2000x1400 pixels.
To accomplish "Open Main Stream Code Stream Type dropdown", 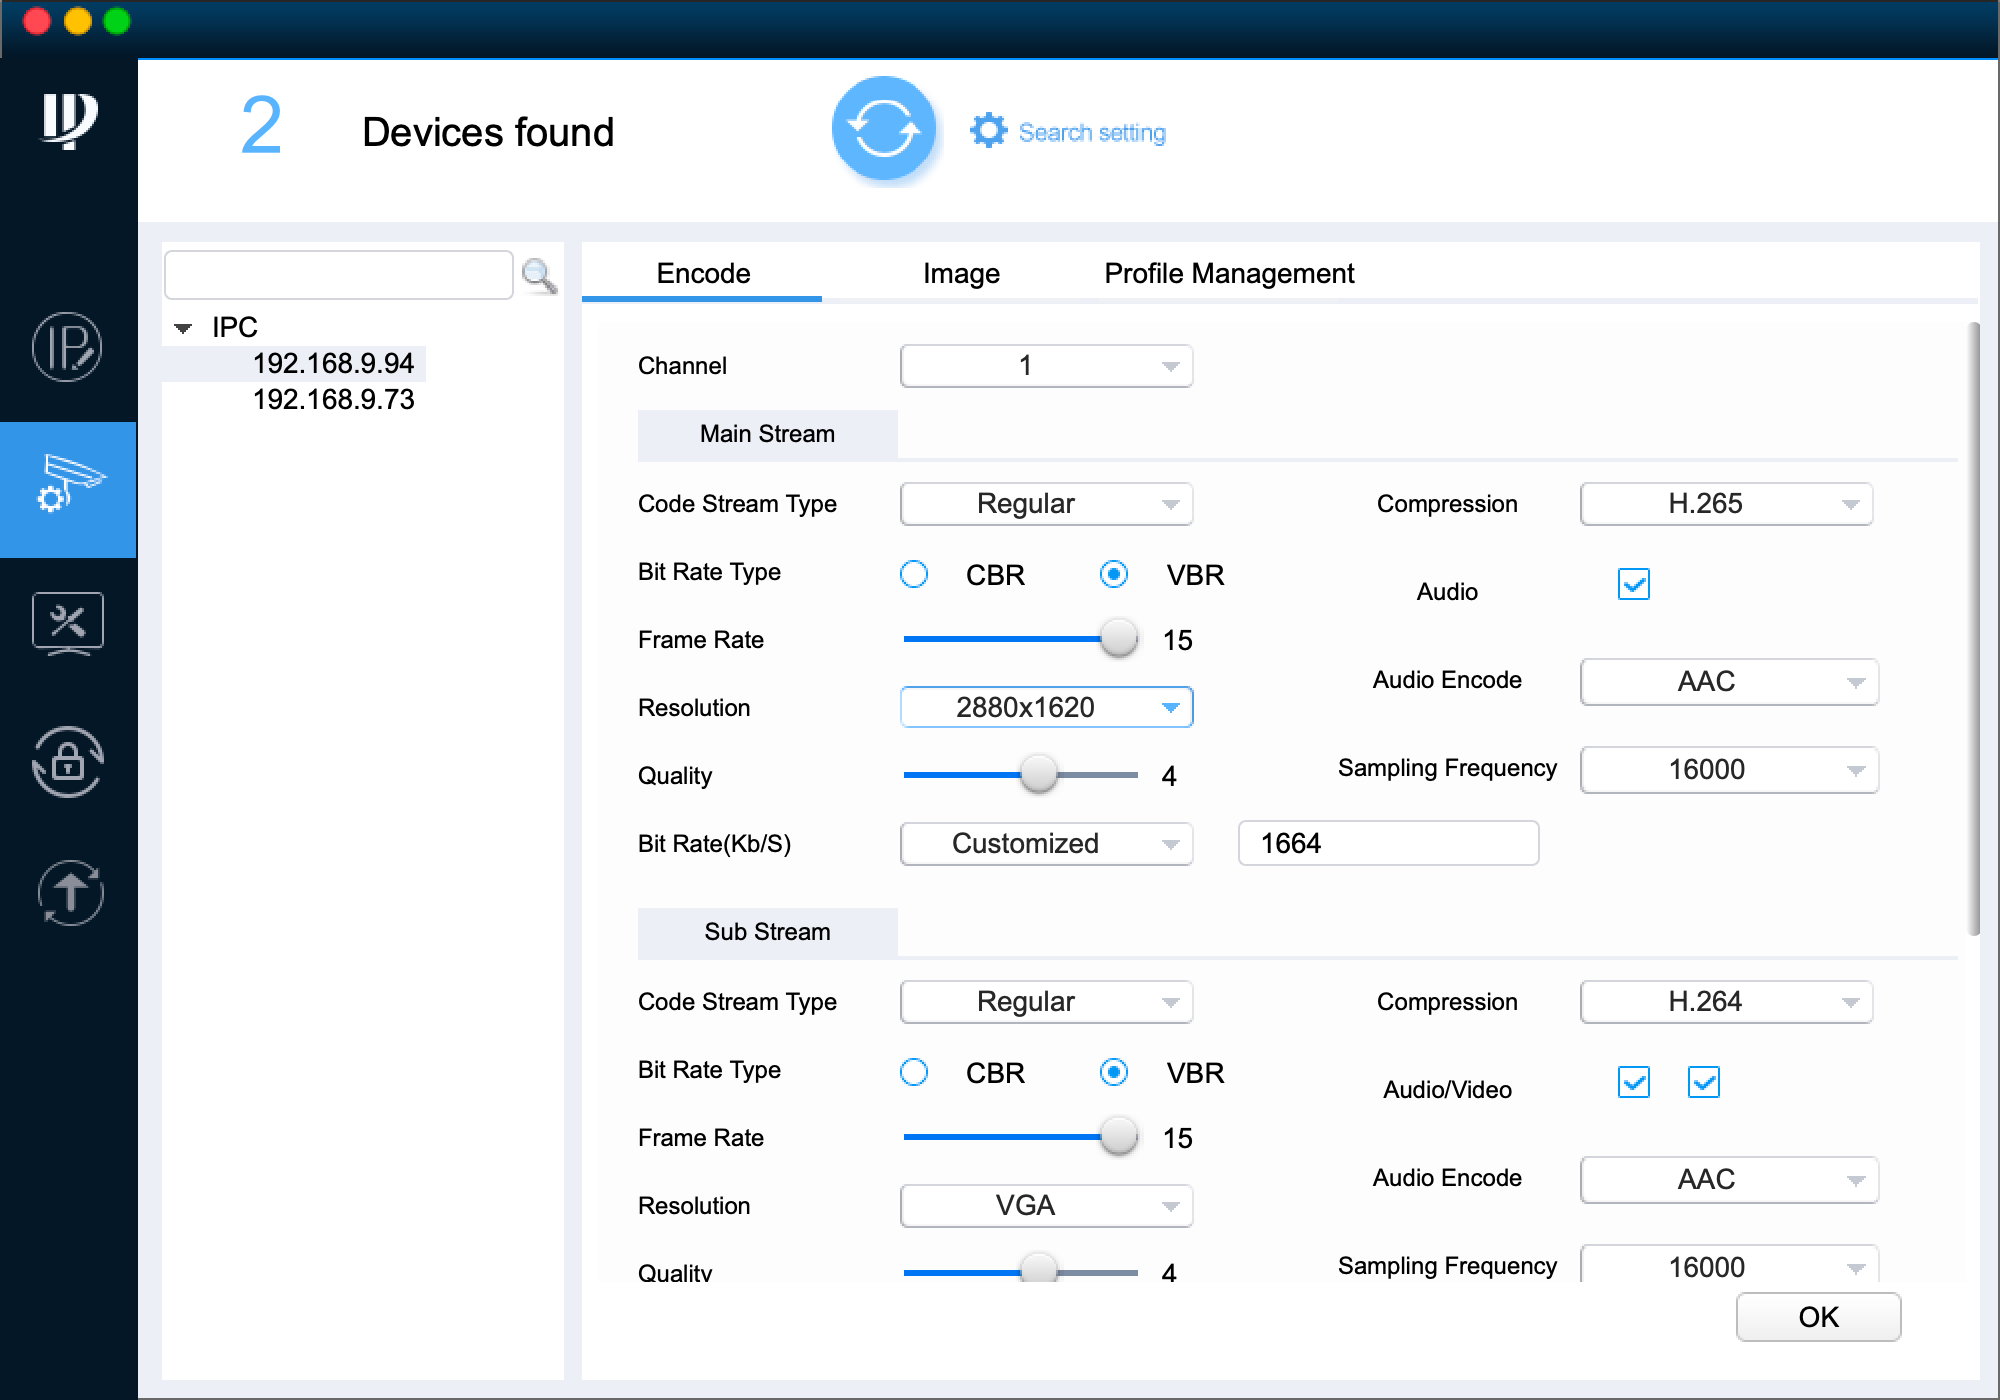I will click(1046, 504).
